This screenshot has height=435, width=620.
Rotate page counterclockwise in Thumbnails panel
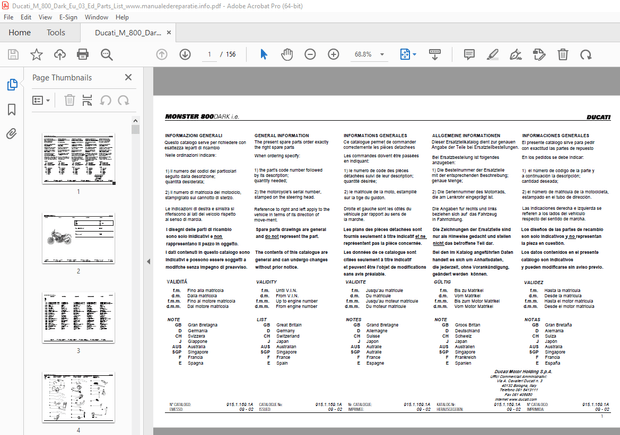point(105,100)
